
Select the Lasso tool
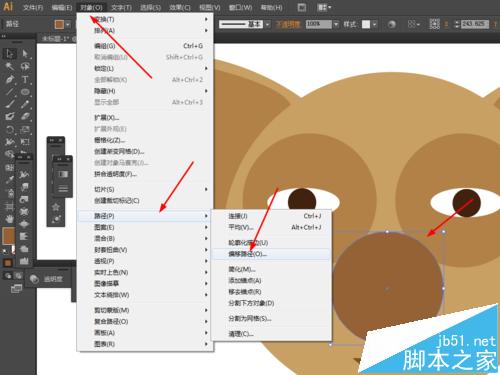click(x=25, y=66)
